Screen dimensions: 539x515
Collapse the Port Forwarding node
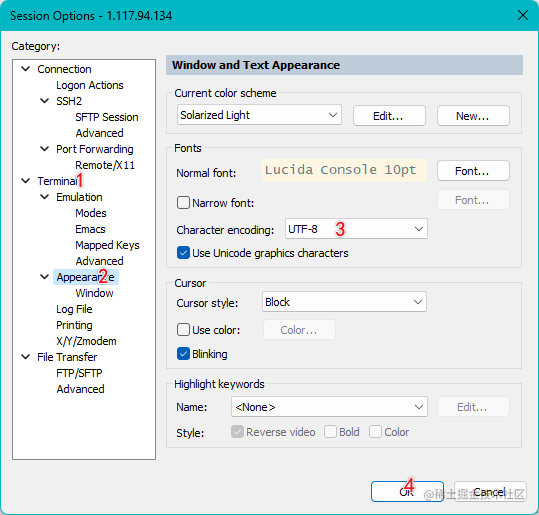(x=45, y=149)
